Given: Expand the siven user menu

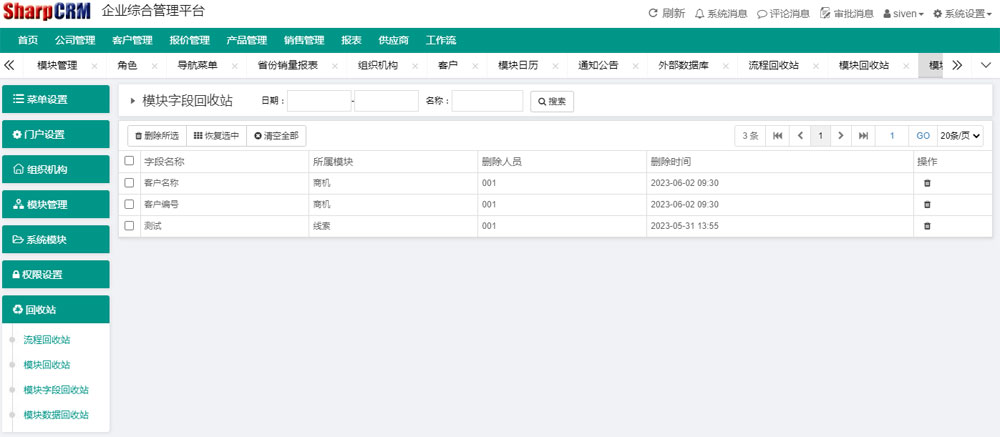Looking at the screenshot, I should coord(903,14).
